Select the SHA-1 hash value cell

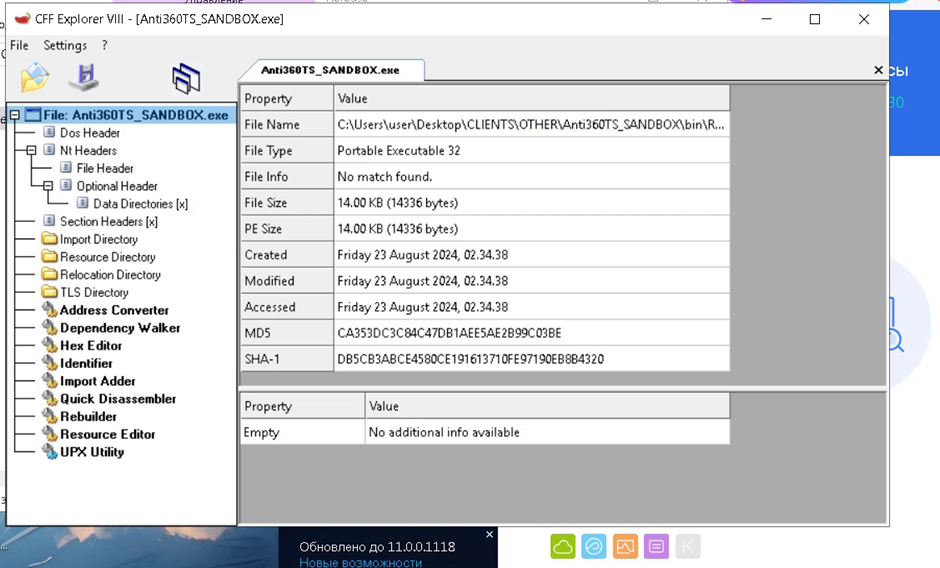click(x=532, y=359)
